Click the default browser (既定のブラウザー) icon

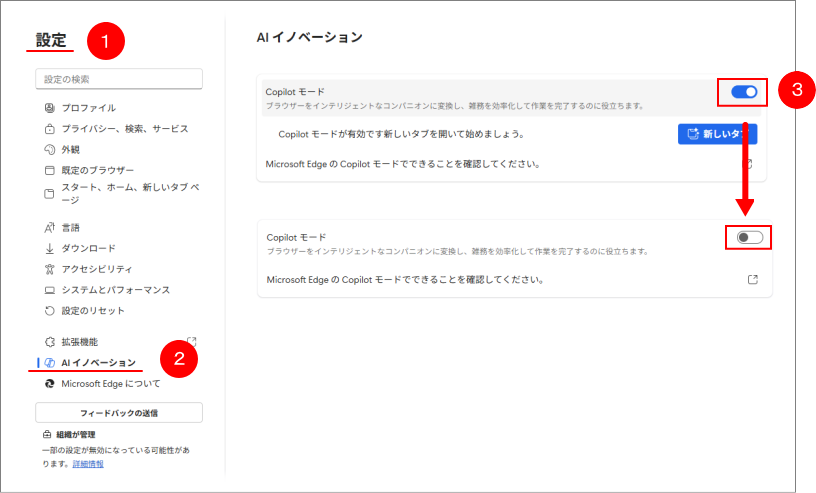point(49,170)
